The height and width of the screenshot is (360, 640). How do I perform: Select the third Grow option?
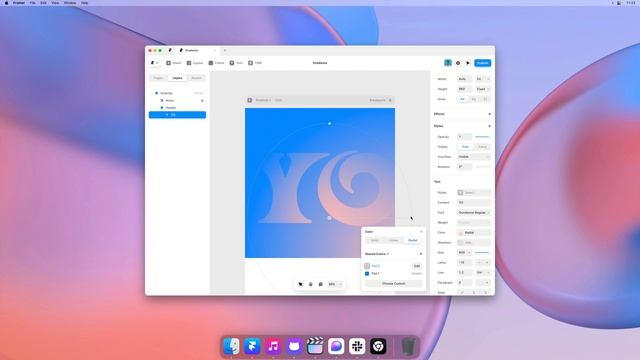pos(485,99)
